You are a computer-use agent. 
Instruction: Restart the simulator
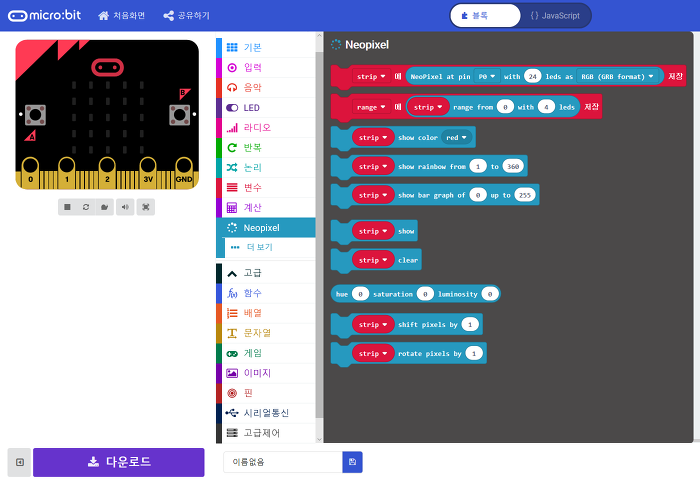[86, 207]
